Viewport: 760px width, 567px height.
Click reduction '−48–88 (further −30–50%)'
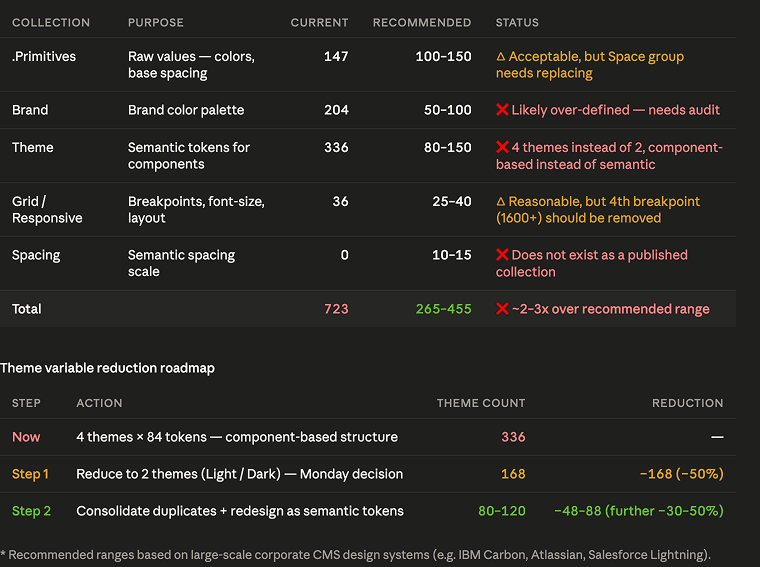click(639, 511)
